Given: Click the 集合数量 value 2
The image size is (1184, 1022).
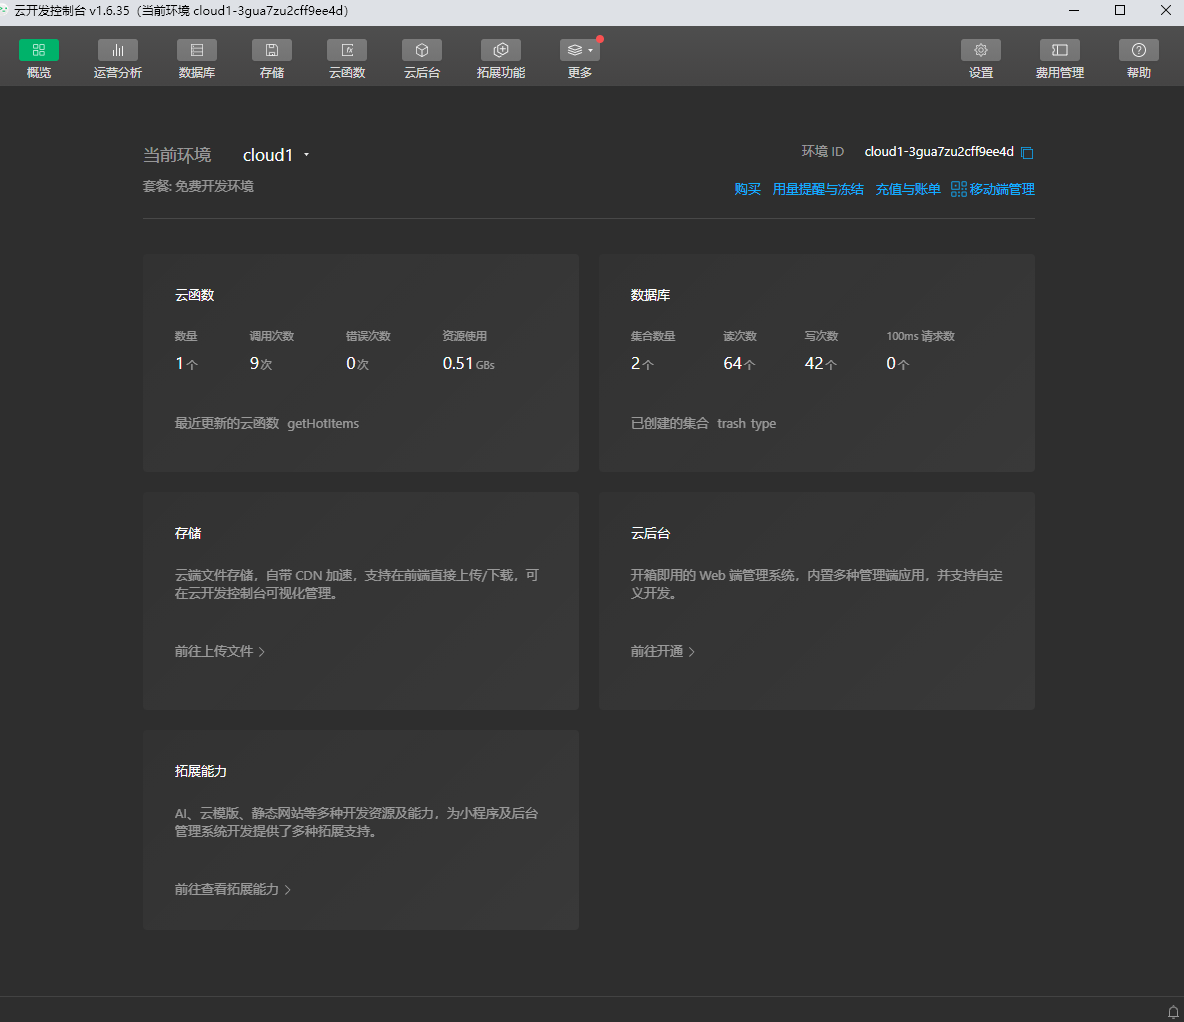Looking at the screenshot, I should [642, 363].
